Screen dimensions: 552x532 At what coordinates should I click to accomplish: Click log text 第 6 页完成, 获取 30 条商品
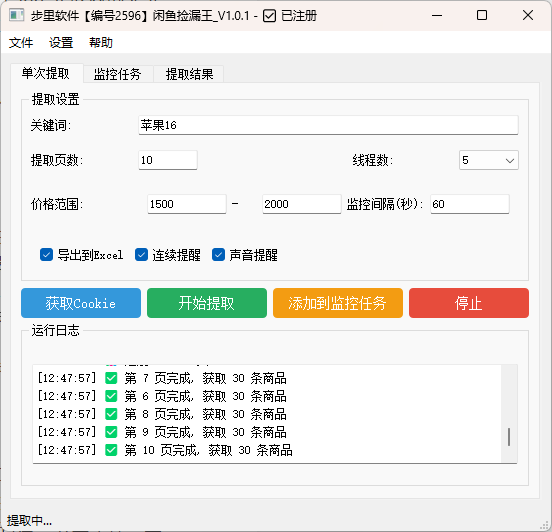click(x=205, y=396)
